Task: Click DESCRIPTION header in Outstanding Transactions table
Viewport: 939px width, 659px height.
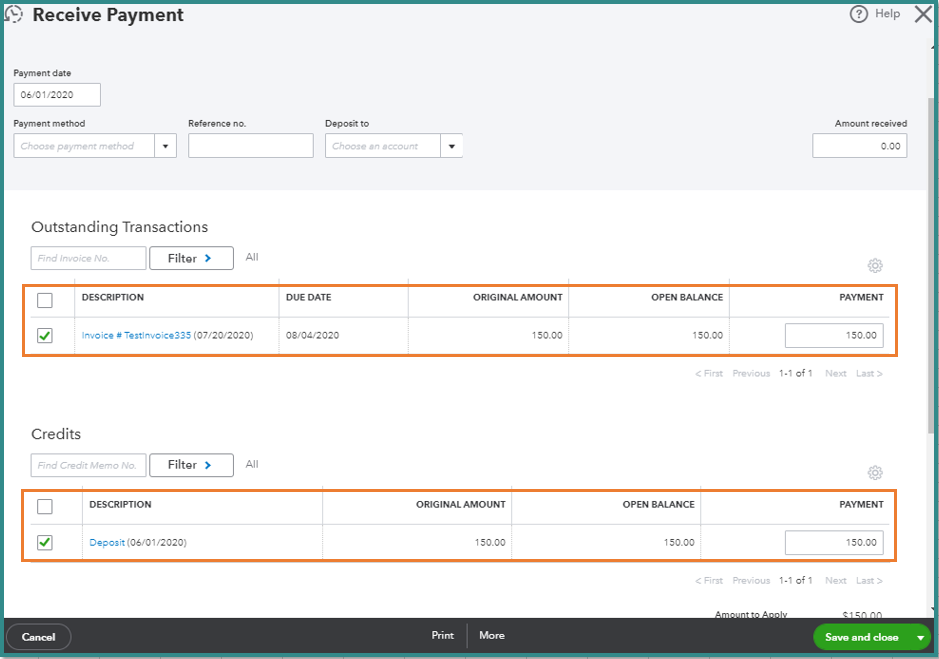Action: point(113,297)
